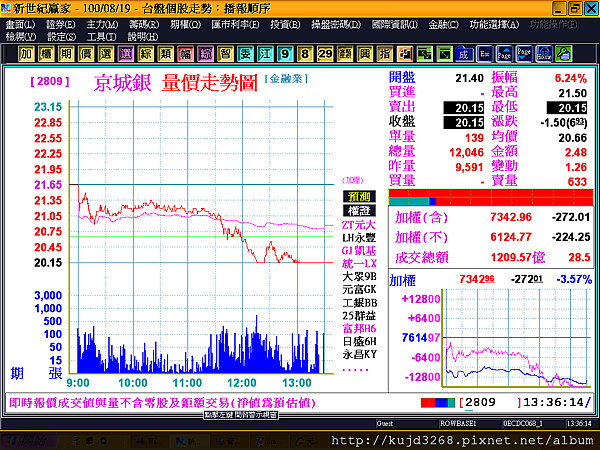Select 日盛6H in the warrant list
600x450 pixels.
(x=359, y=341)
